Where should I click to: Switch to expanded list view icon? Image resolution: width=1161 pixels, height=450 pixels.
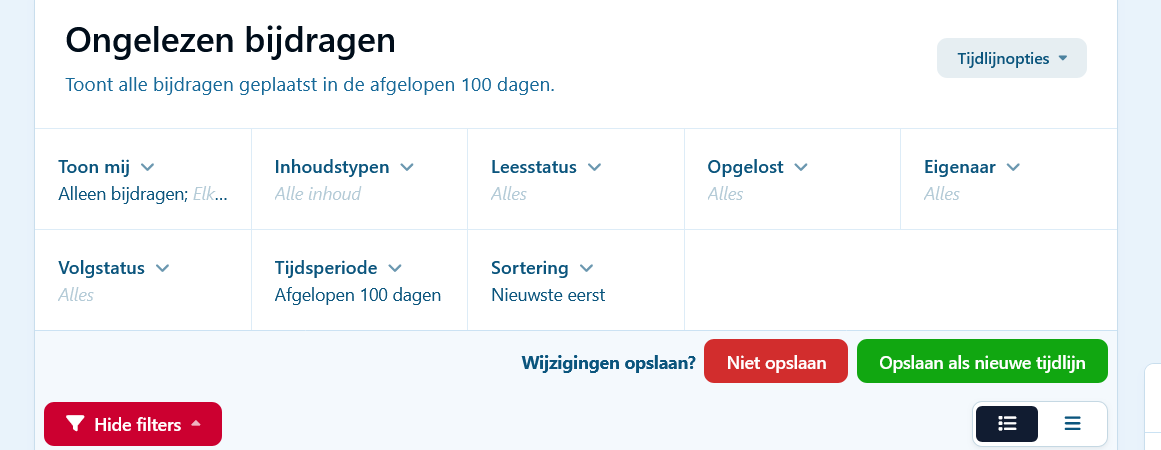[x=1007, y=424]
